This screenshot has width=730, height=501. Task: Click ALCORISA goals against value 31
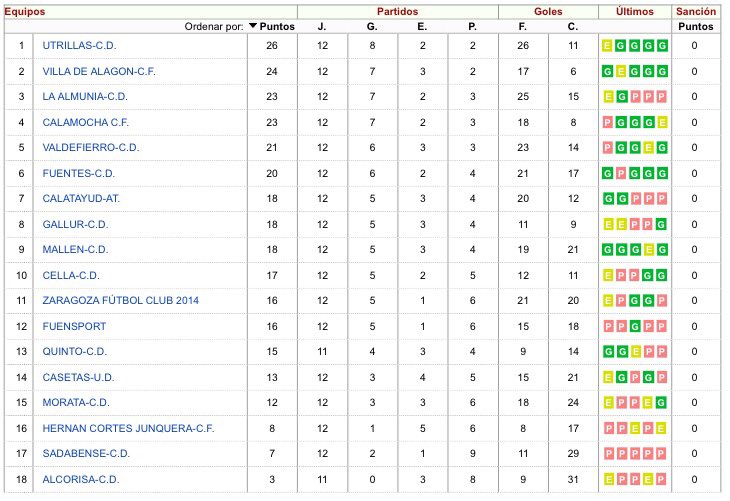(x=573, y=480)
